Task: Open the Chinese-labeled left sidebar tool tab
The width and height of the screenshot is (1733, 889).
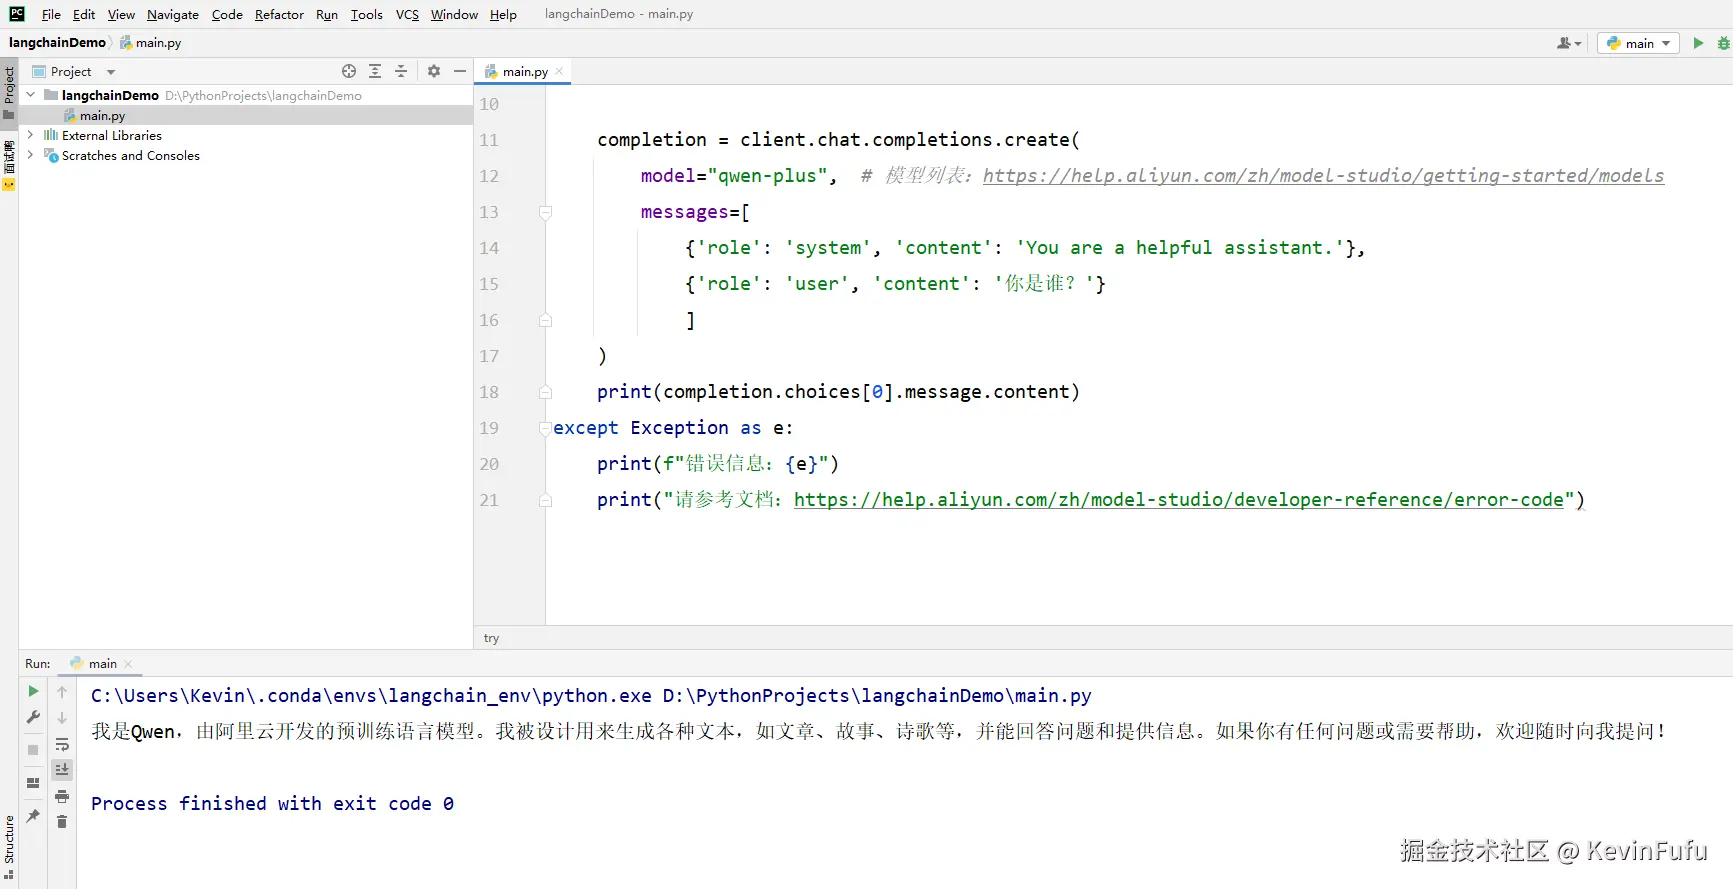Action: (x=9, y=165)
